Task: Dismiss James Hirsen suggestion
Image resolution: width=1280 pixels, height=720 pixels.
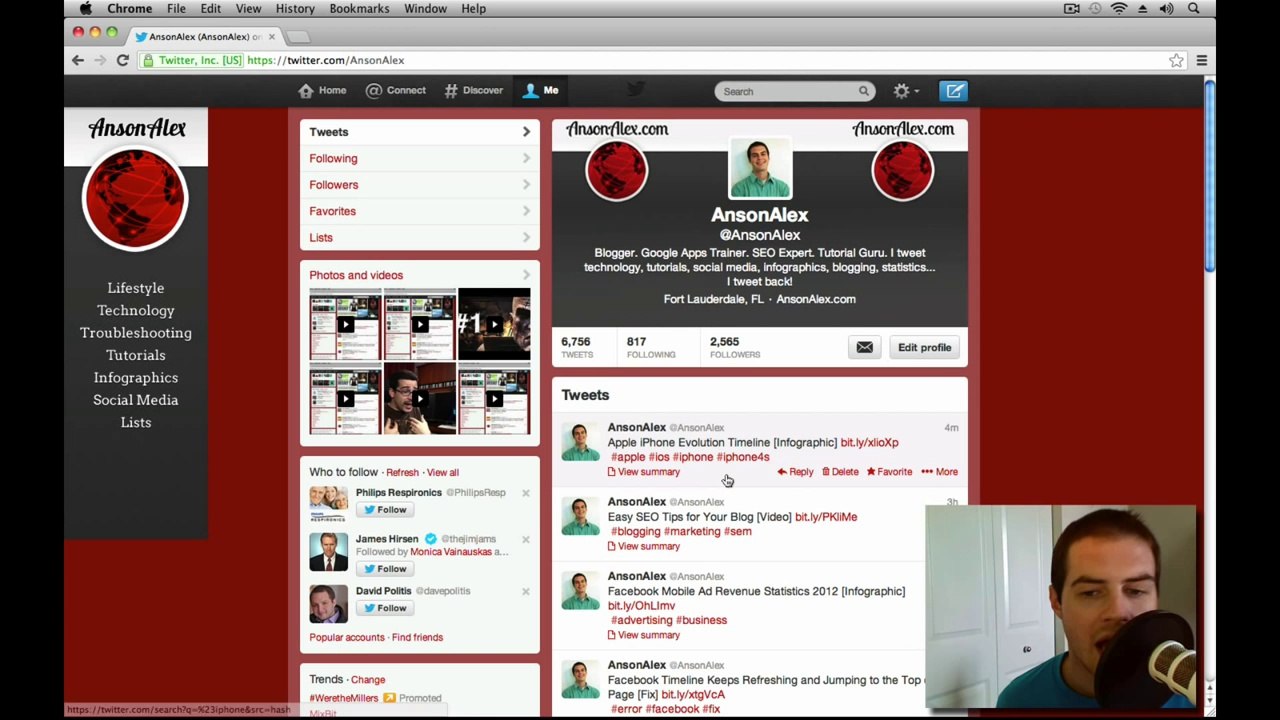Action: click(525, 539)
